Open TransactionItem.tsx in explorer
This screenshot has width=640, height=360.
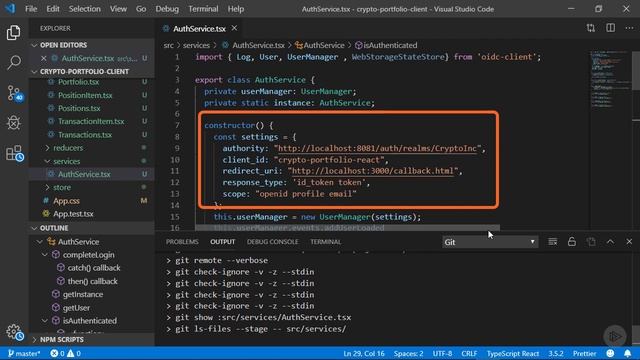tap(91, 121)
